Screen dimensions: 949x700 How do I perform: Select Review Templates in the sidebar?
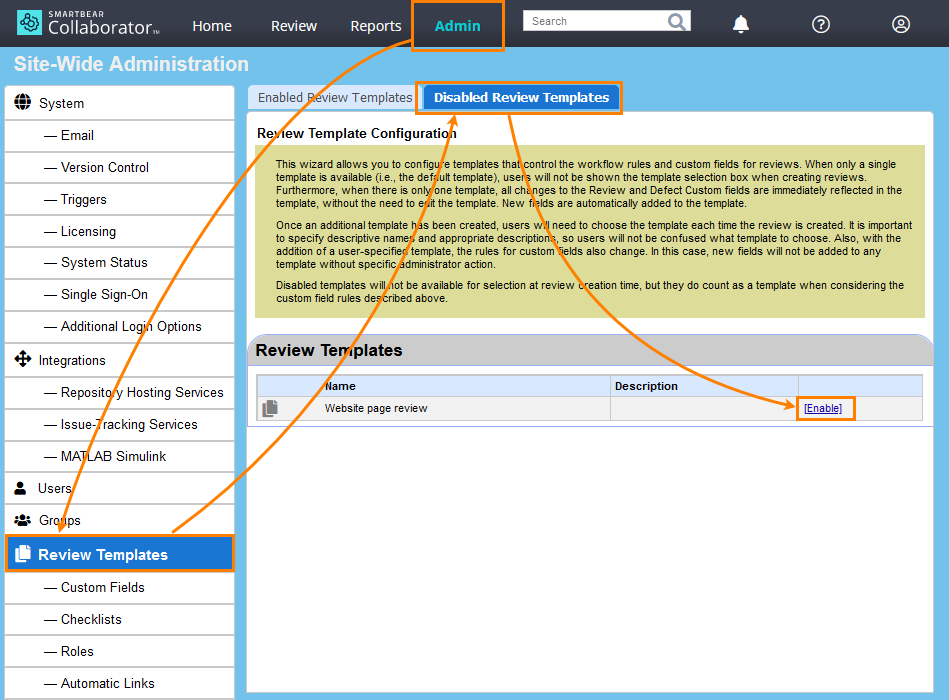pyautogui.click(x=102, y=555)
